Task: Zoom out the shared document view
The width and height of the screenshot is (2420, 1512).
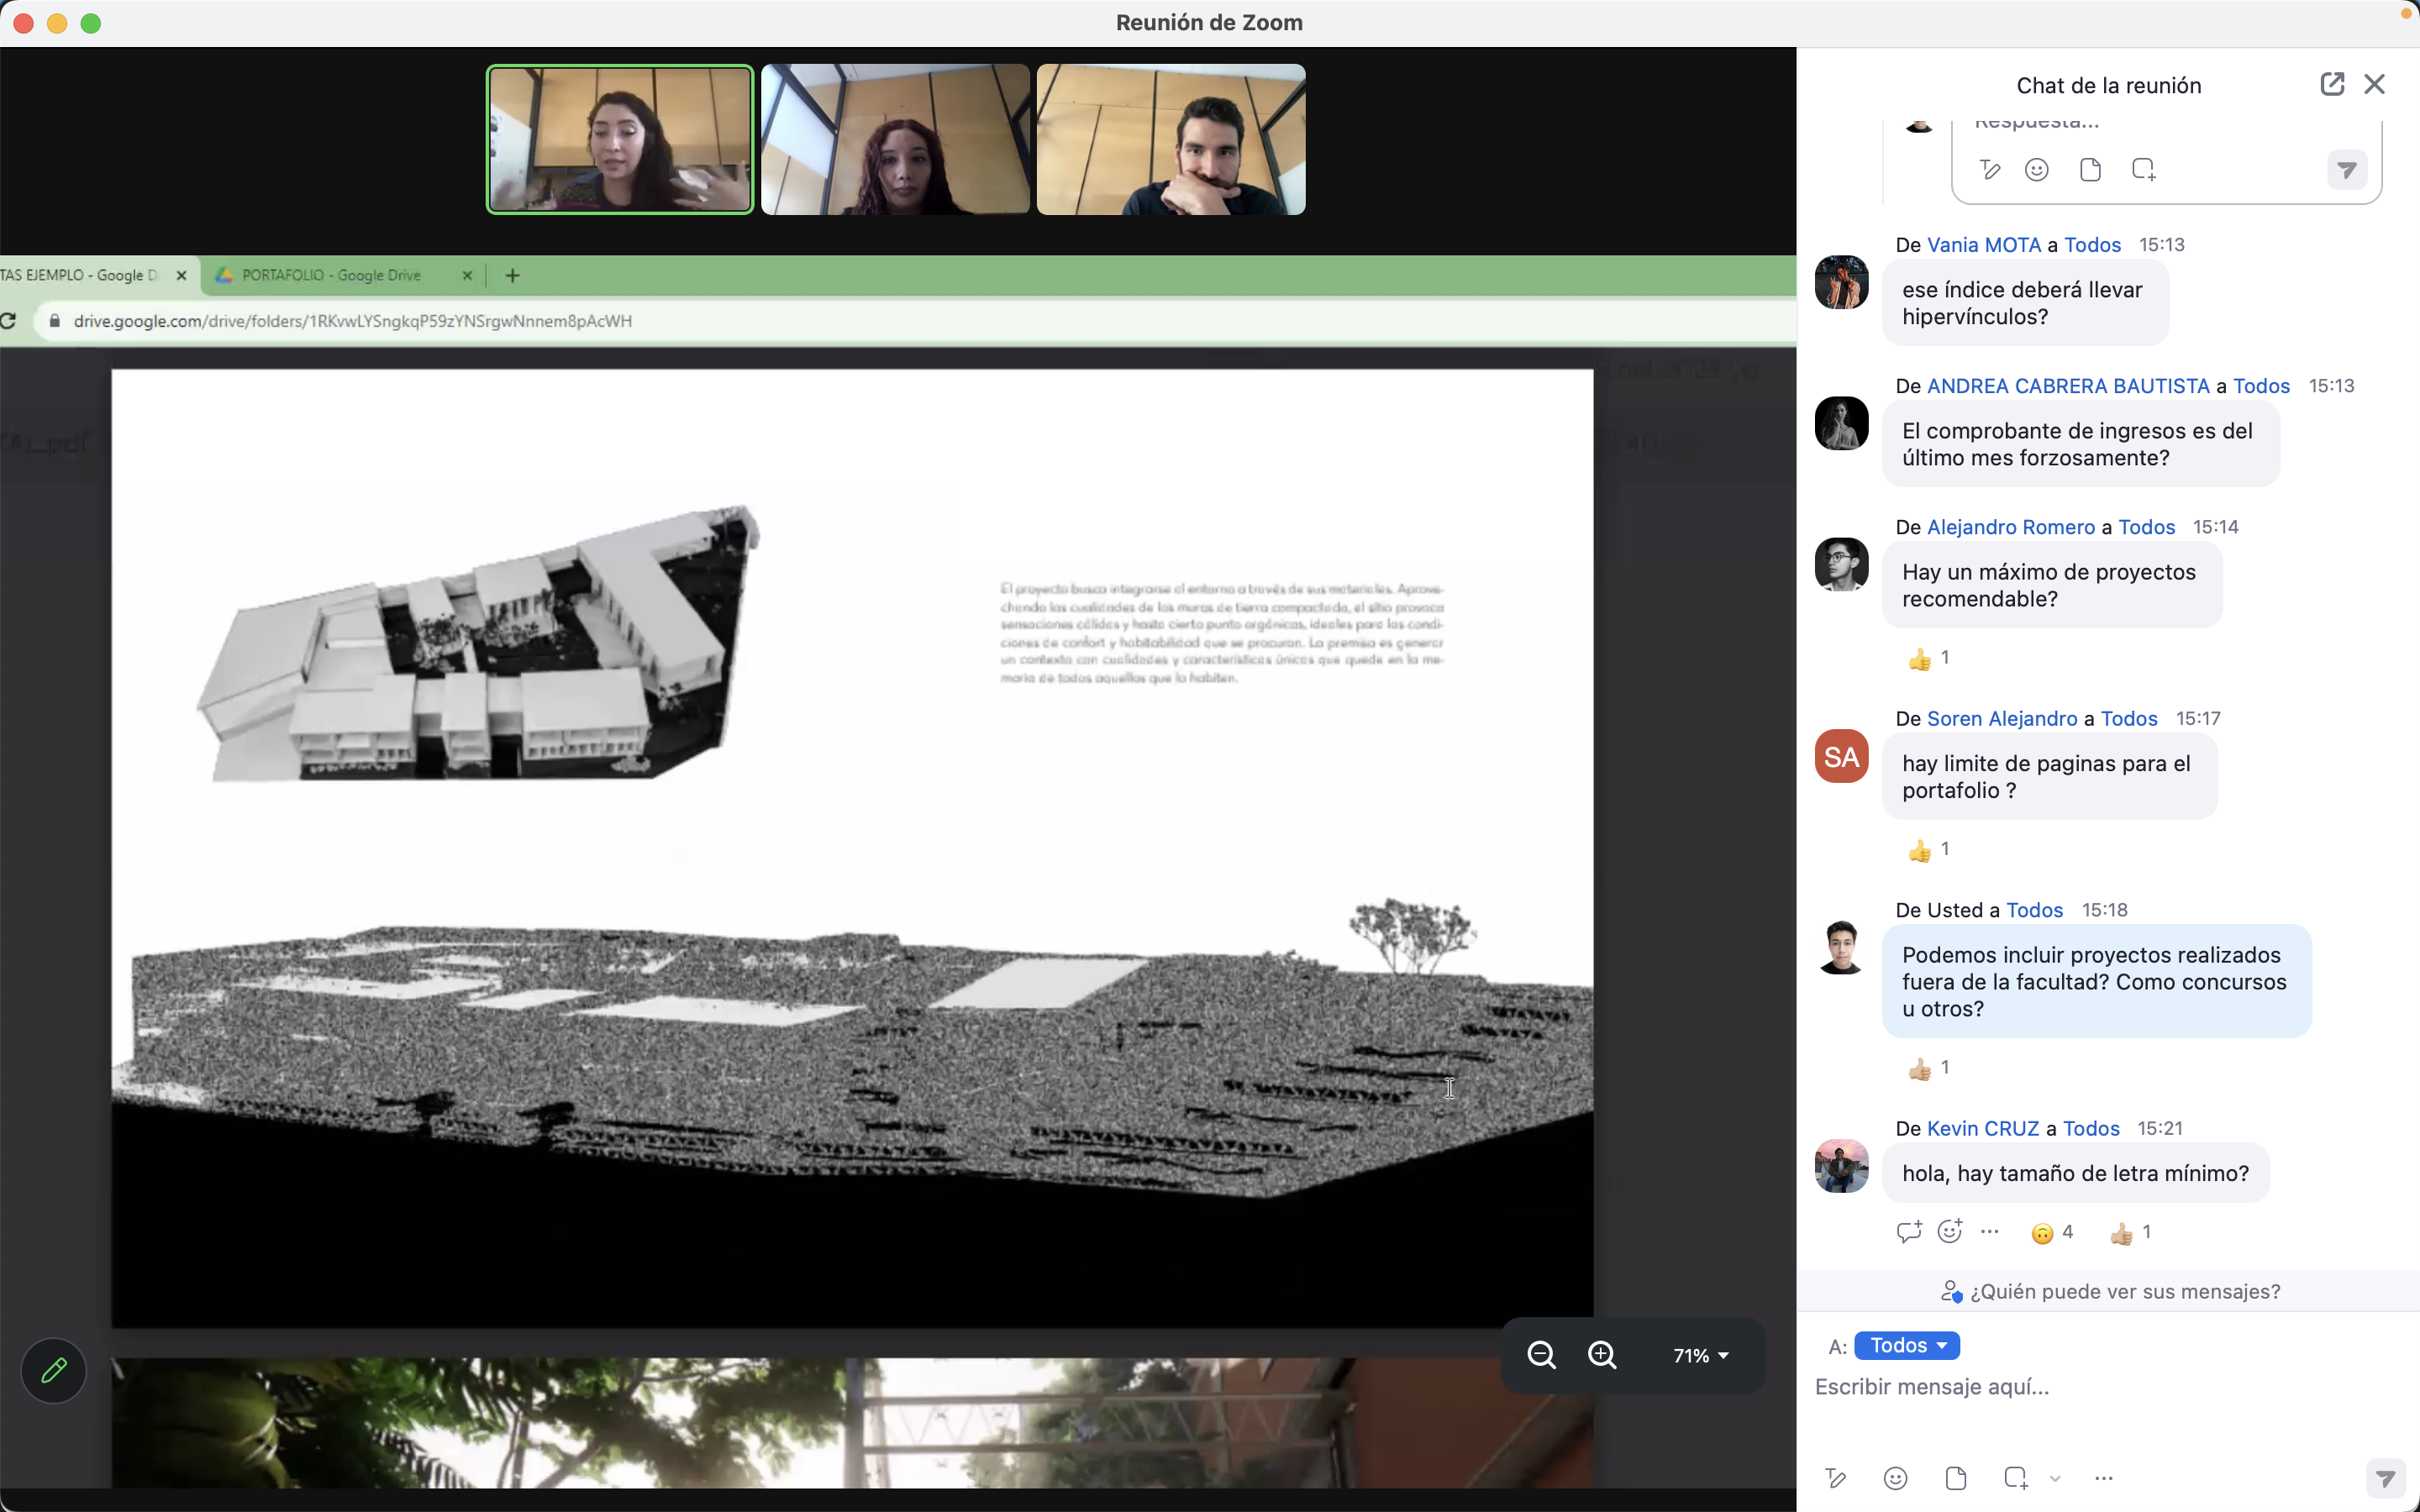Action: (1541, 1355)
